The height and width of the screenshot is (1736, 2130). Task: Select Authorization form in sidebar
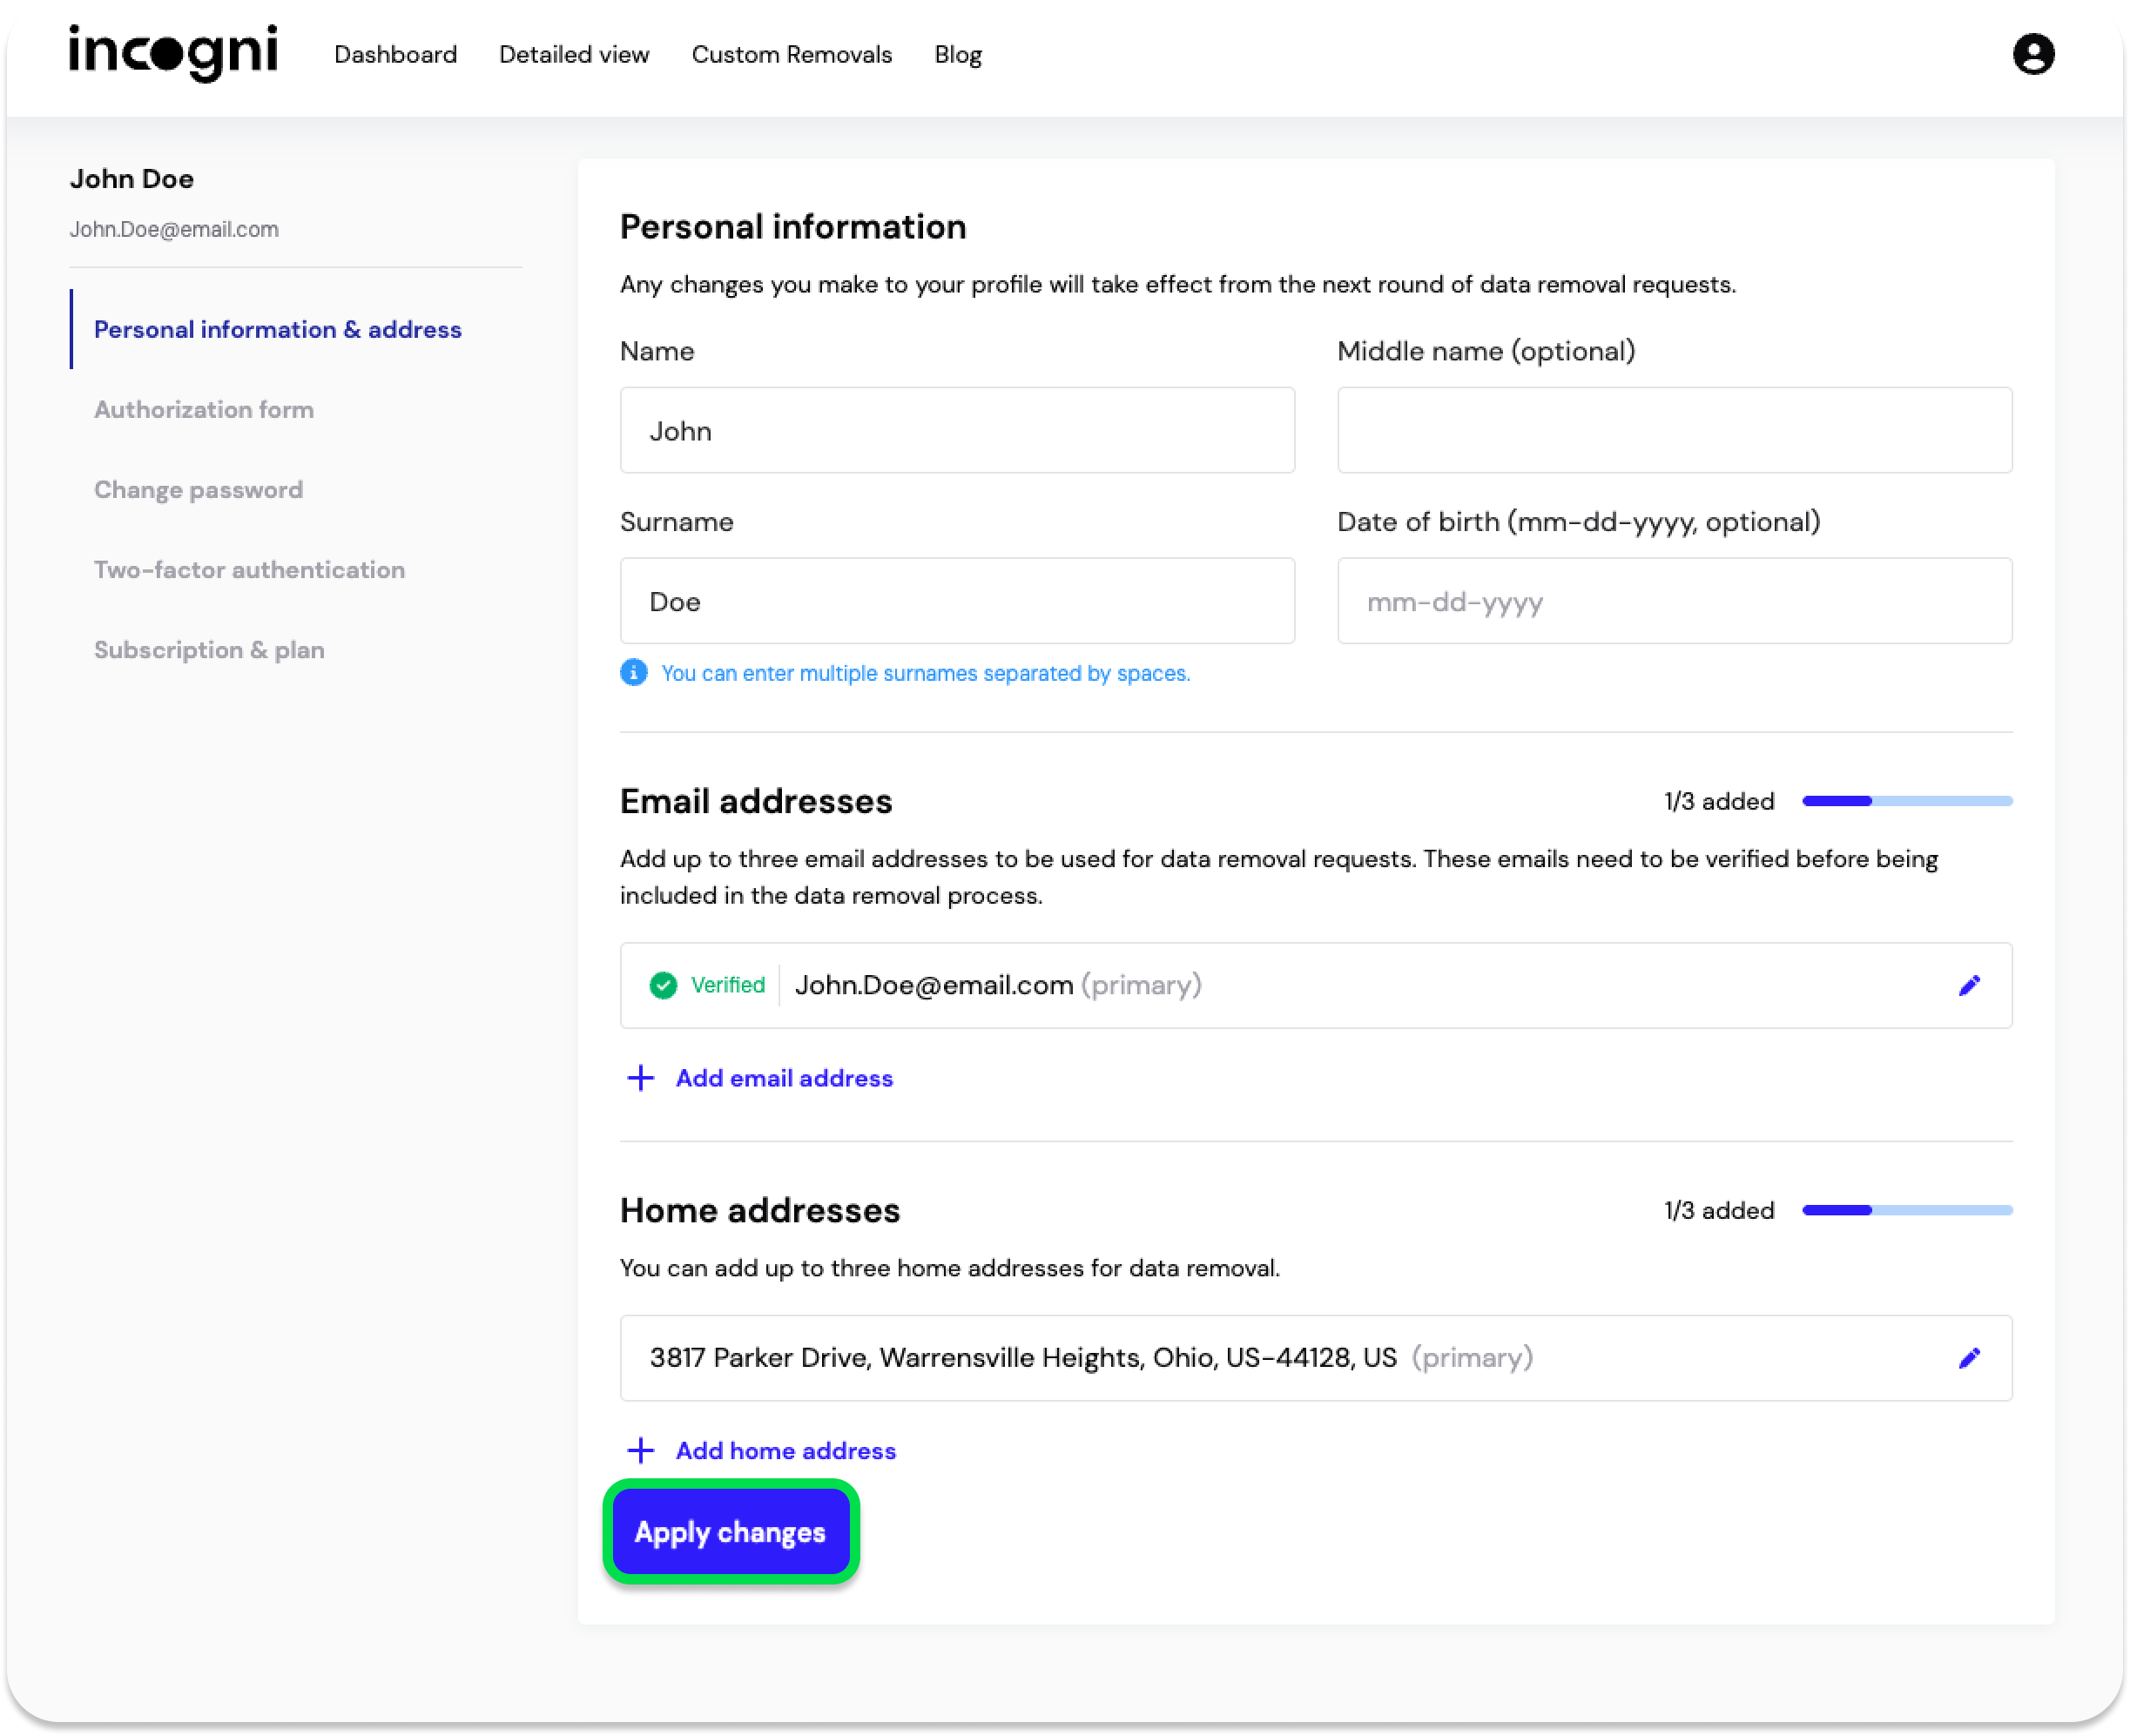204,410
